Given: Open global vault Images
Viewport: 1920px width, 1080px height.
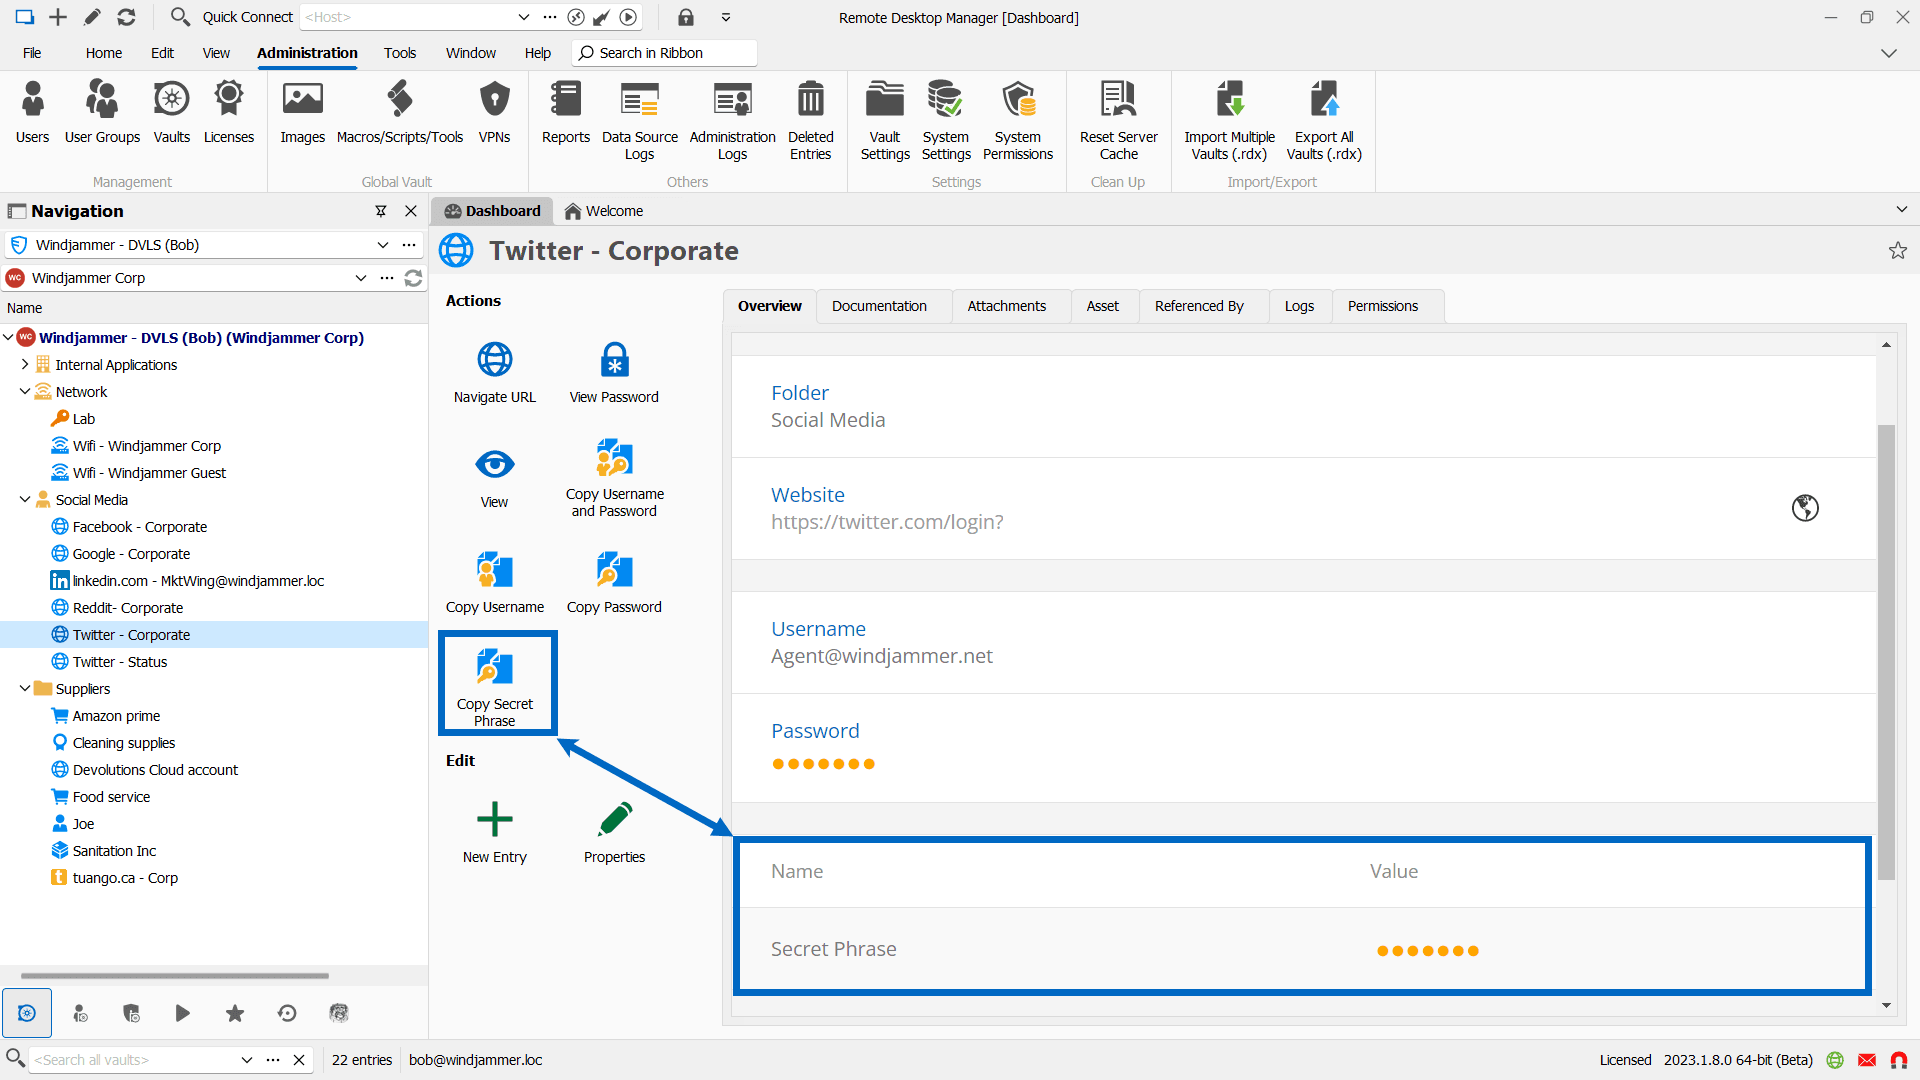Looking at the screenshot, I should point(302,112).
